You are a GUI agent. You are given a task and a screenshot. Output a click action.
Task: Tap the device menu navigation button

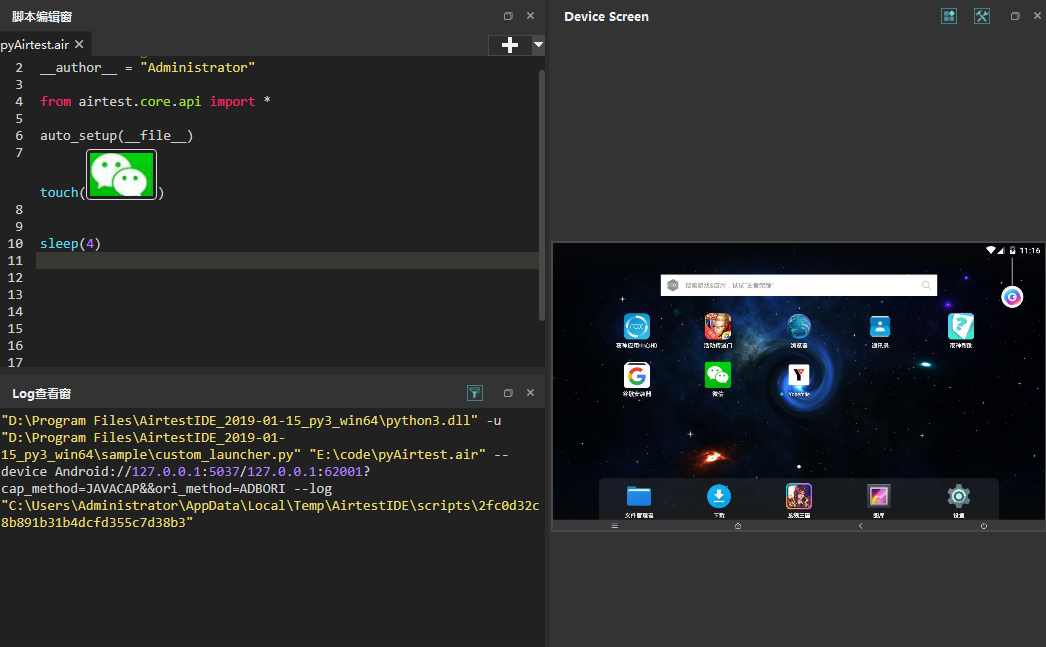[x=614, y=526]
